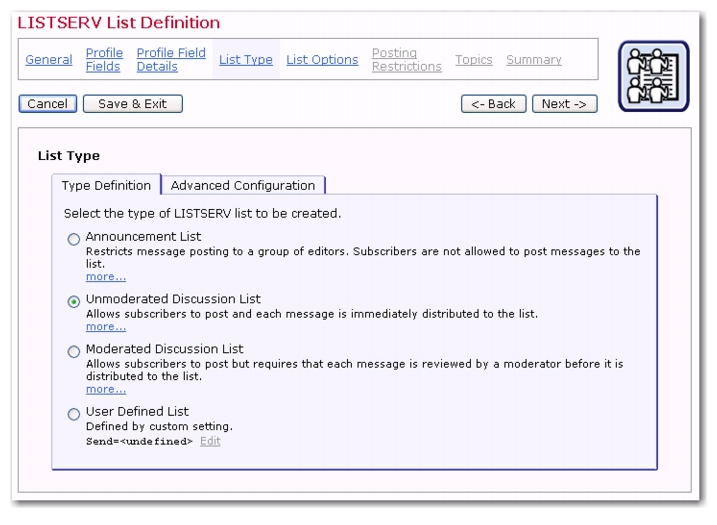
Task: Select the Announcement List radio button
Action: [x=74, y=239]
